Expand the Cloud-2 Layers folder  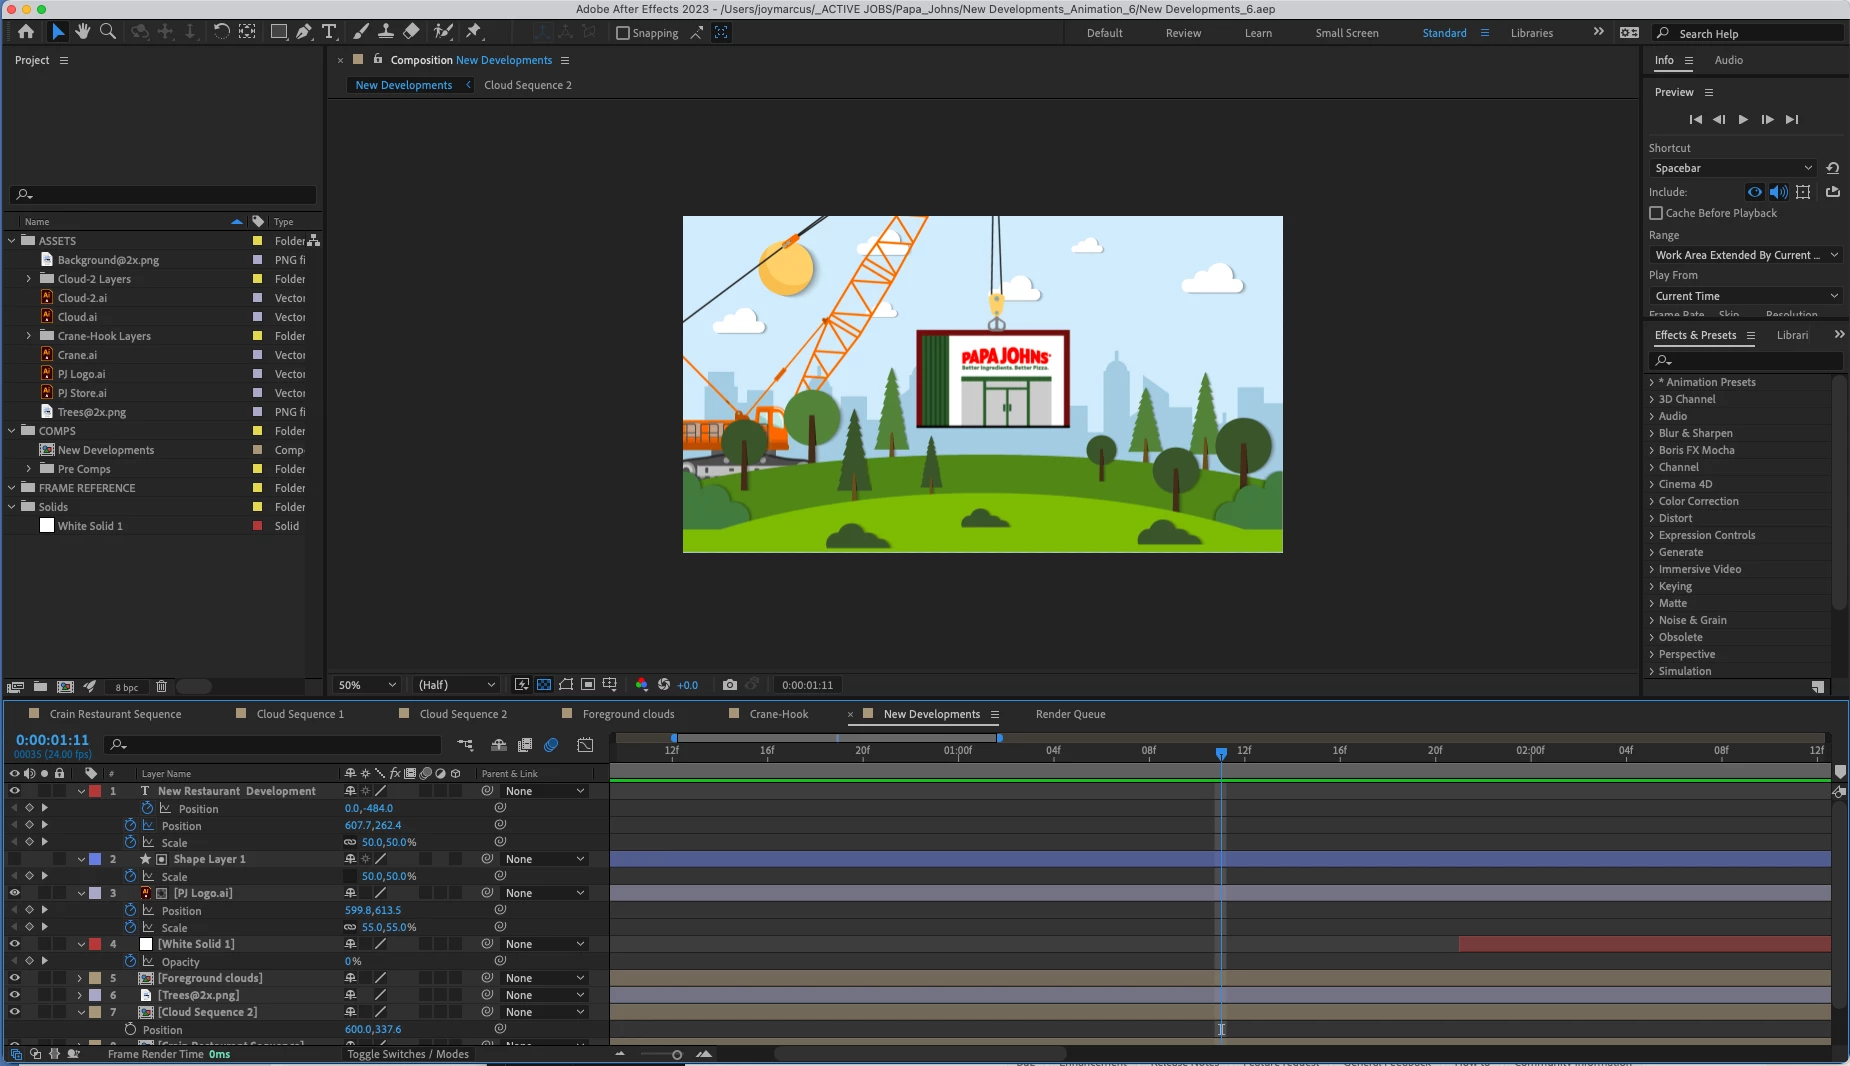point(28,279)
